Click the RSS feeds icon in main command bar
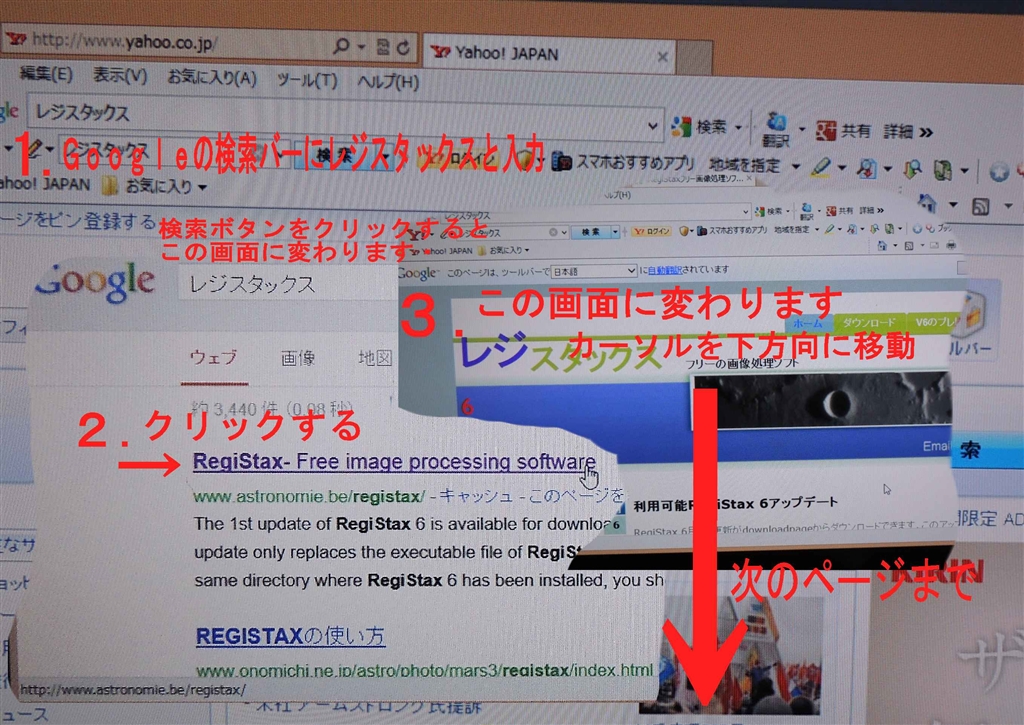Screen dimensions: 1024x725 pos(980,207)
